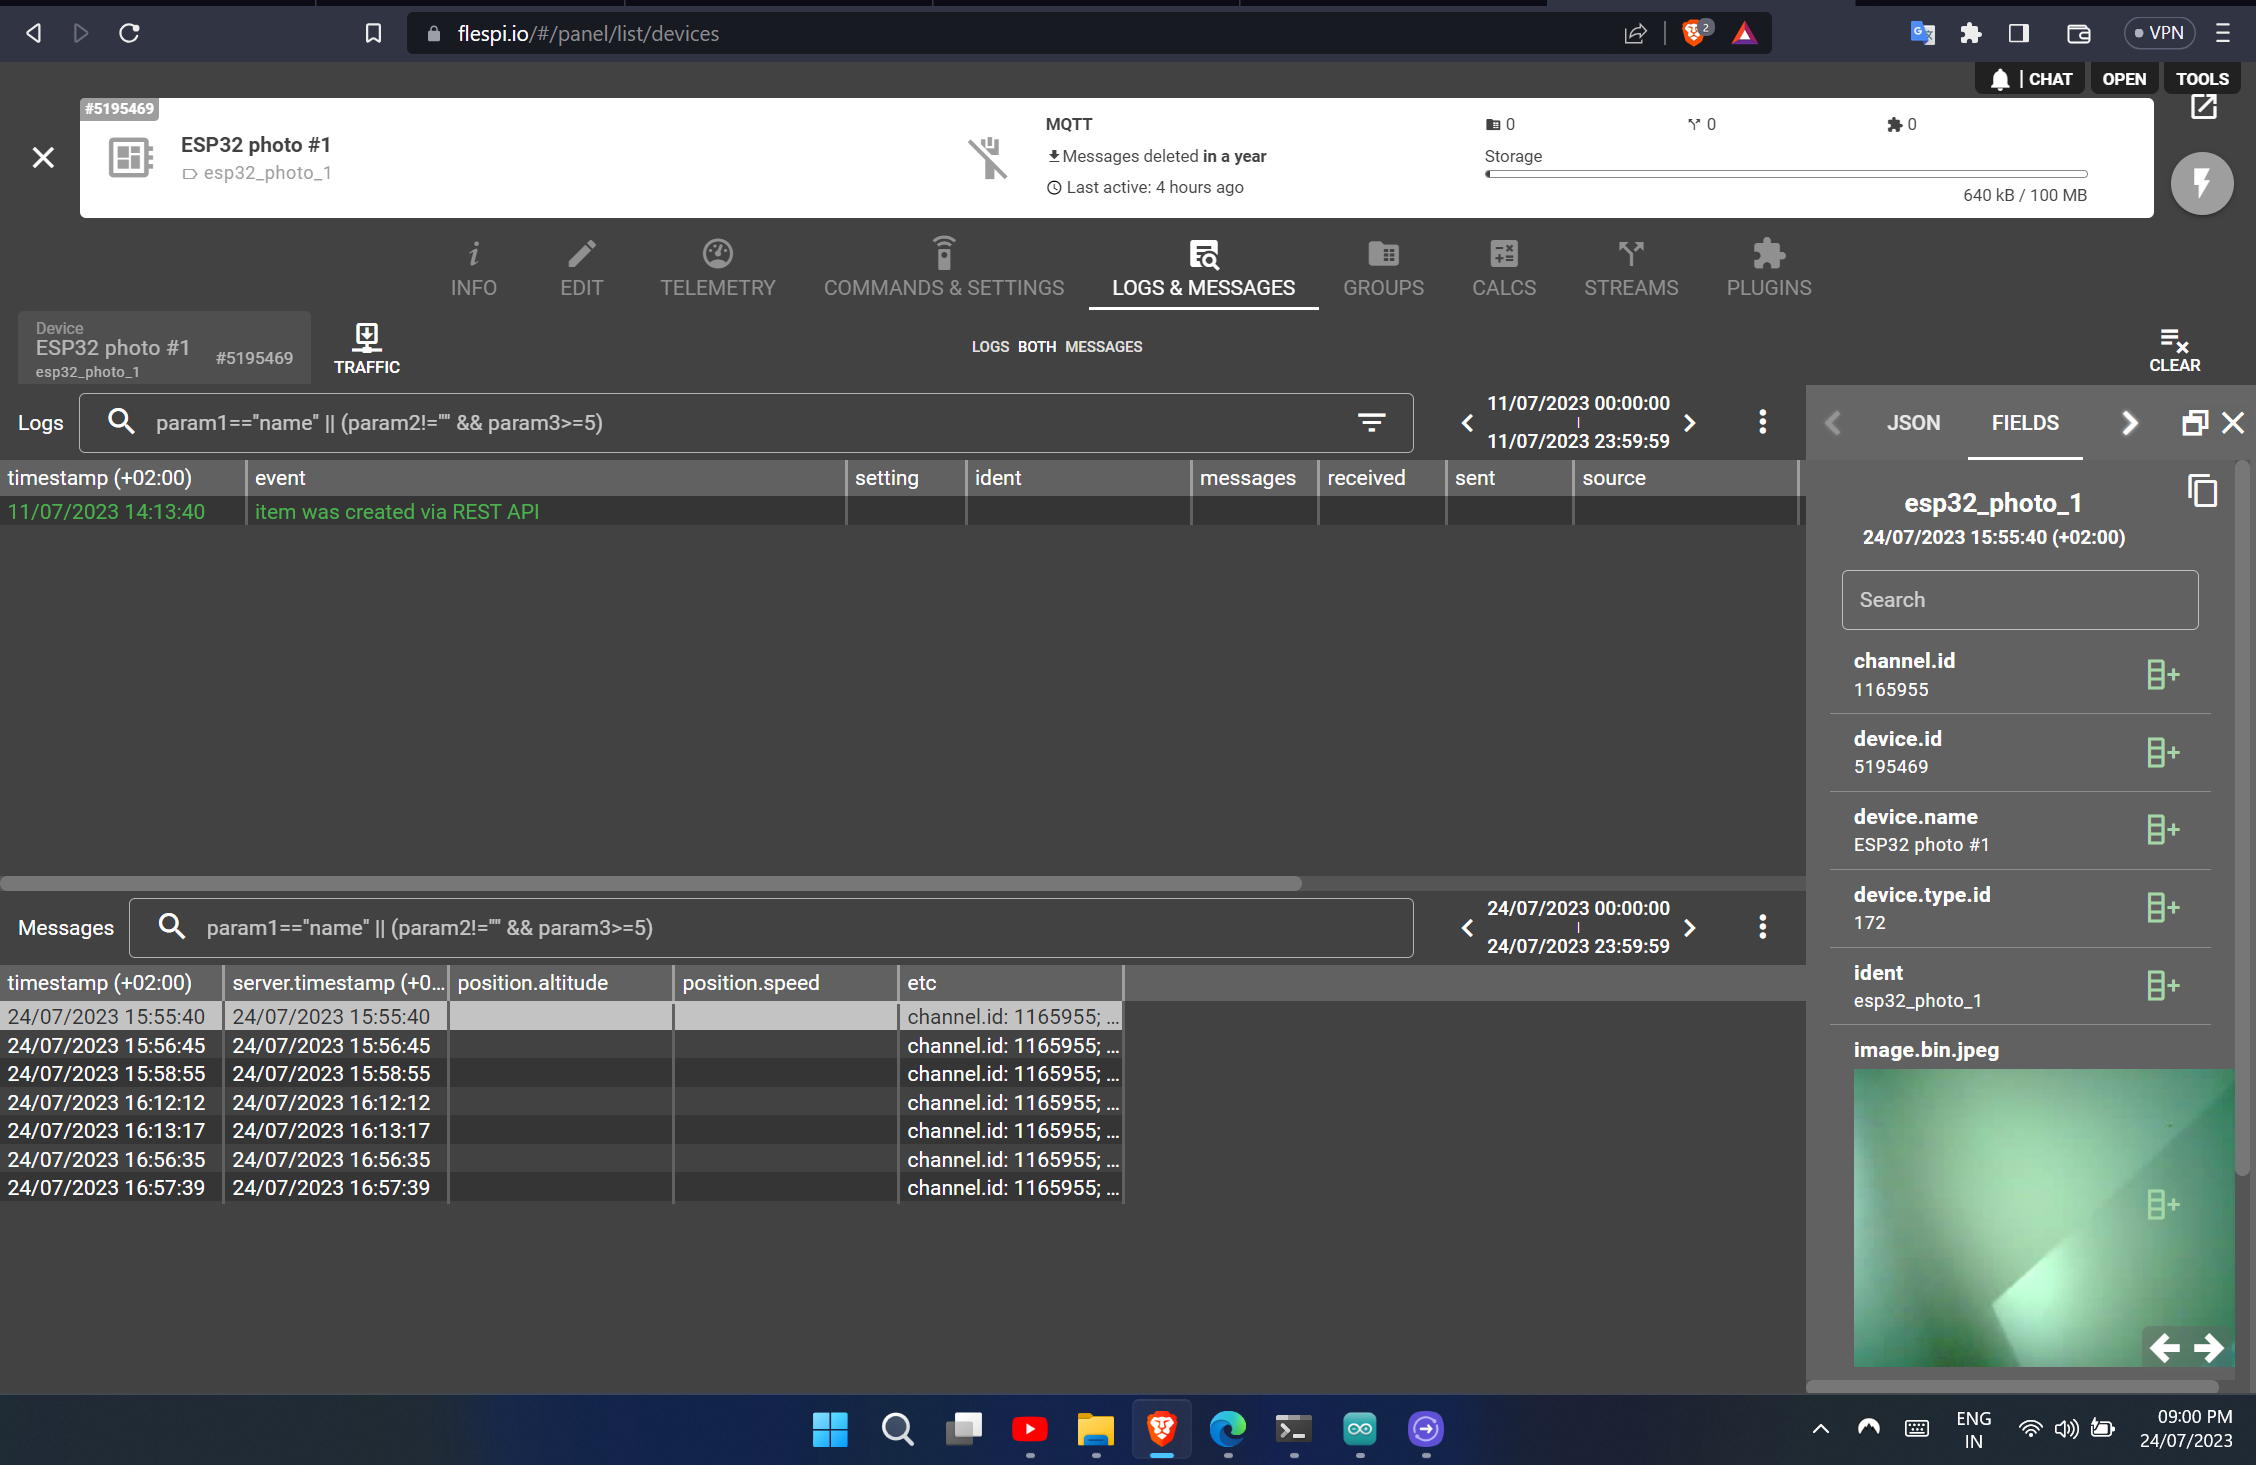Click the TOOLS button
Viewport: 2256px width, 1465px height.
click(2201, 79)
